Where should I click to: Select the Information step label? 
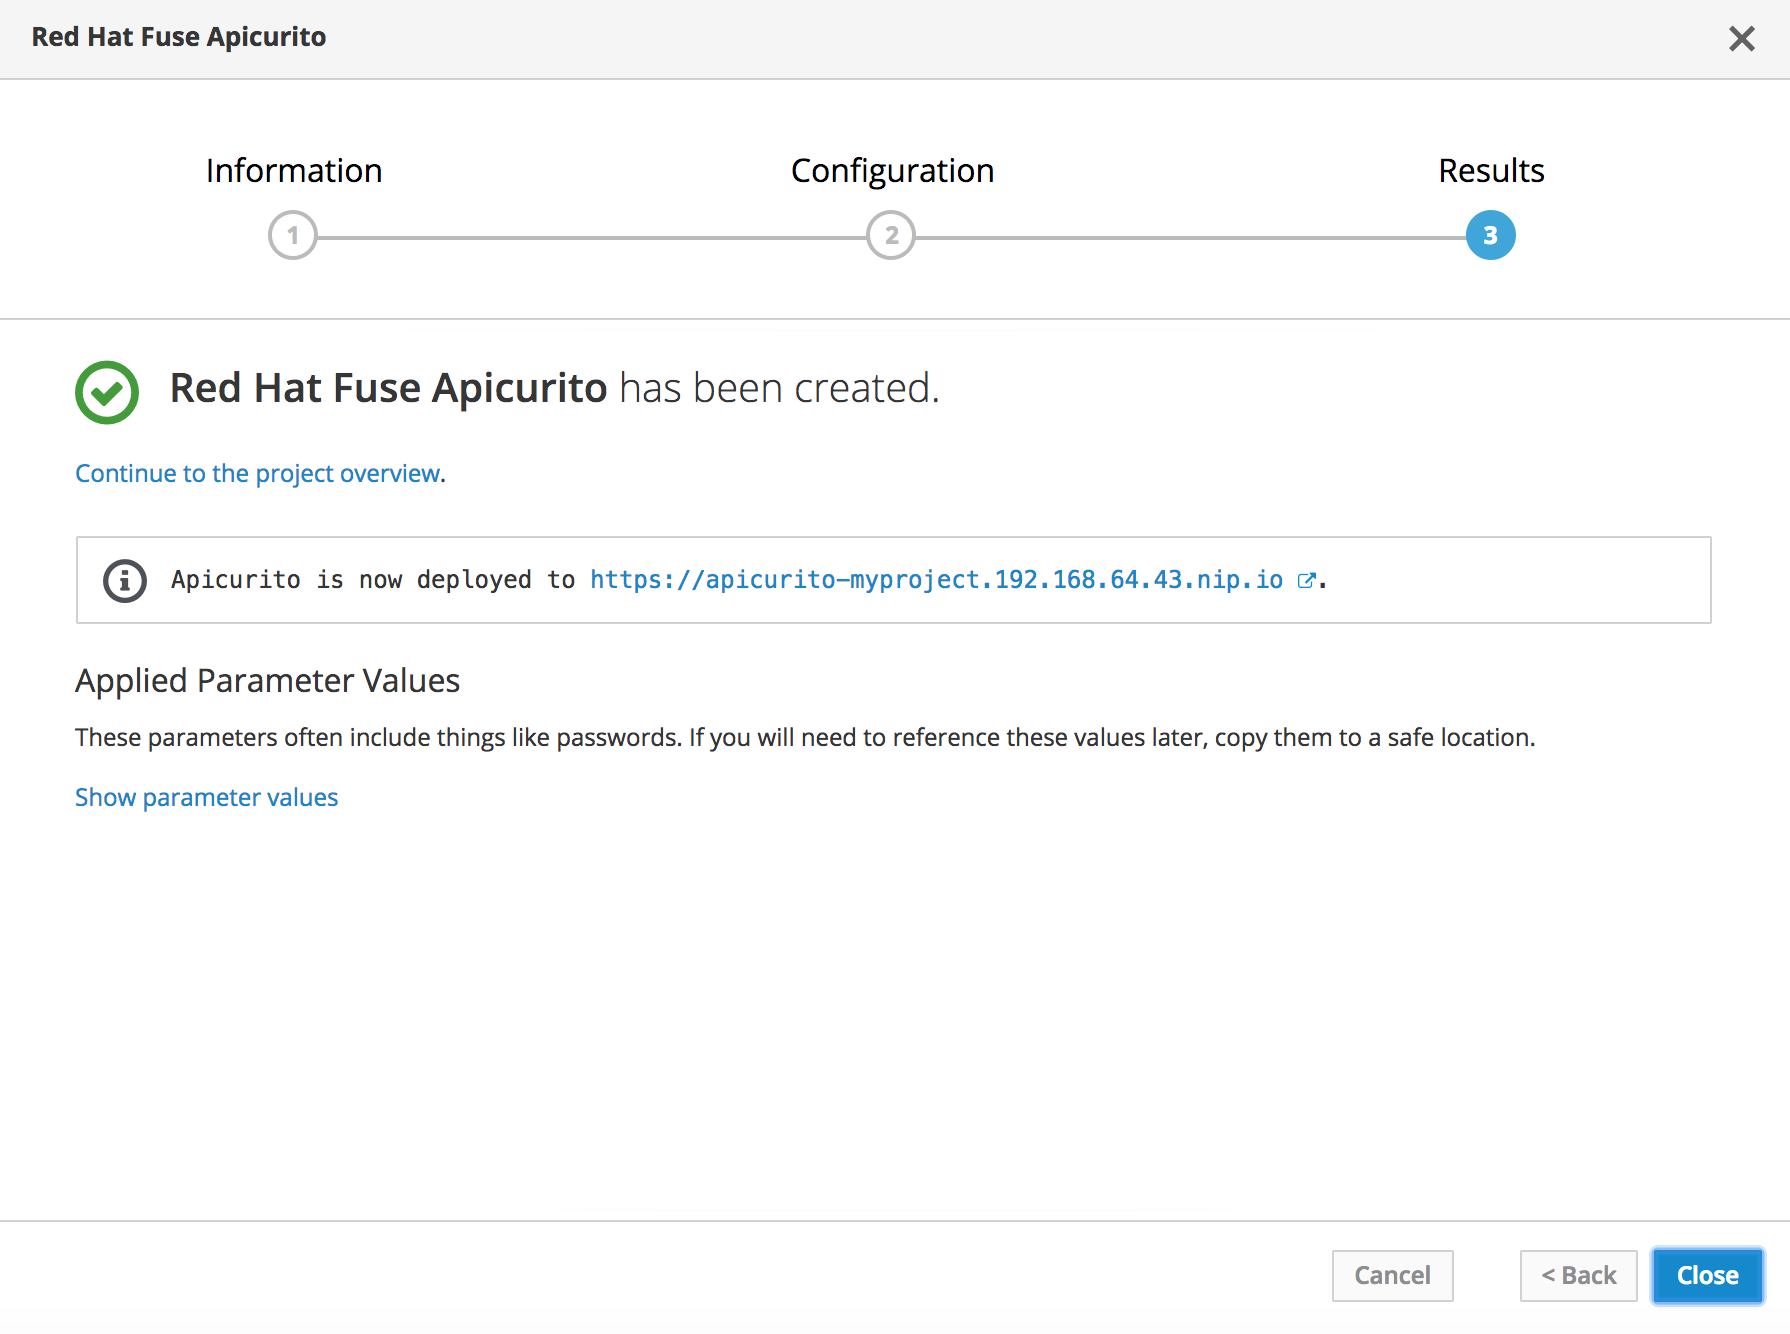tap(294, 171)
